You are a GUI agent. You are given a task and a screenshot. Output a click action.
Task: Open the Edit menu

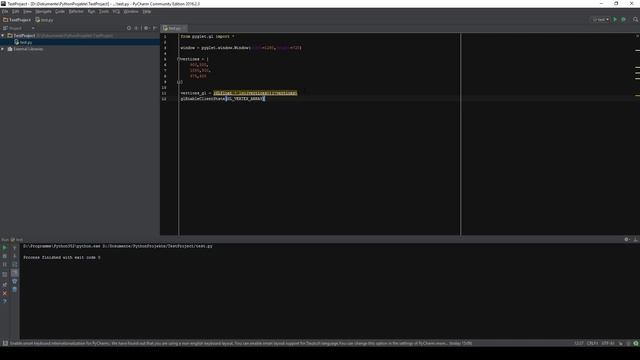(16, 11)
